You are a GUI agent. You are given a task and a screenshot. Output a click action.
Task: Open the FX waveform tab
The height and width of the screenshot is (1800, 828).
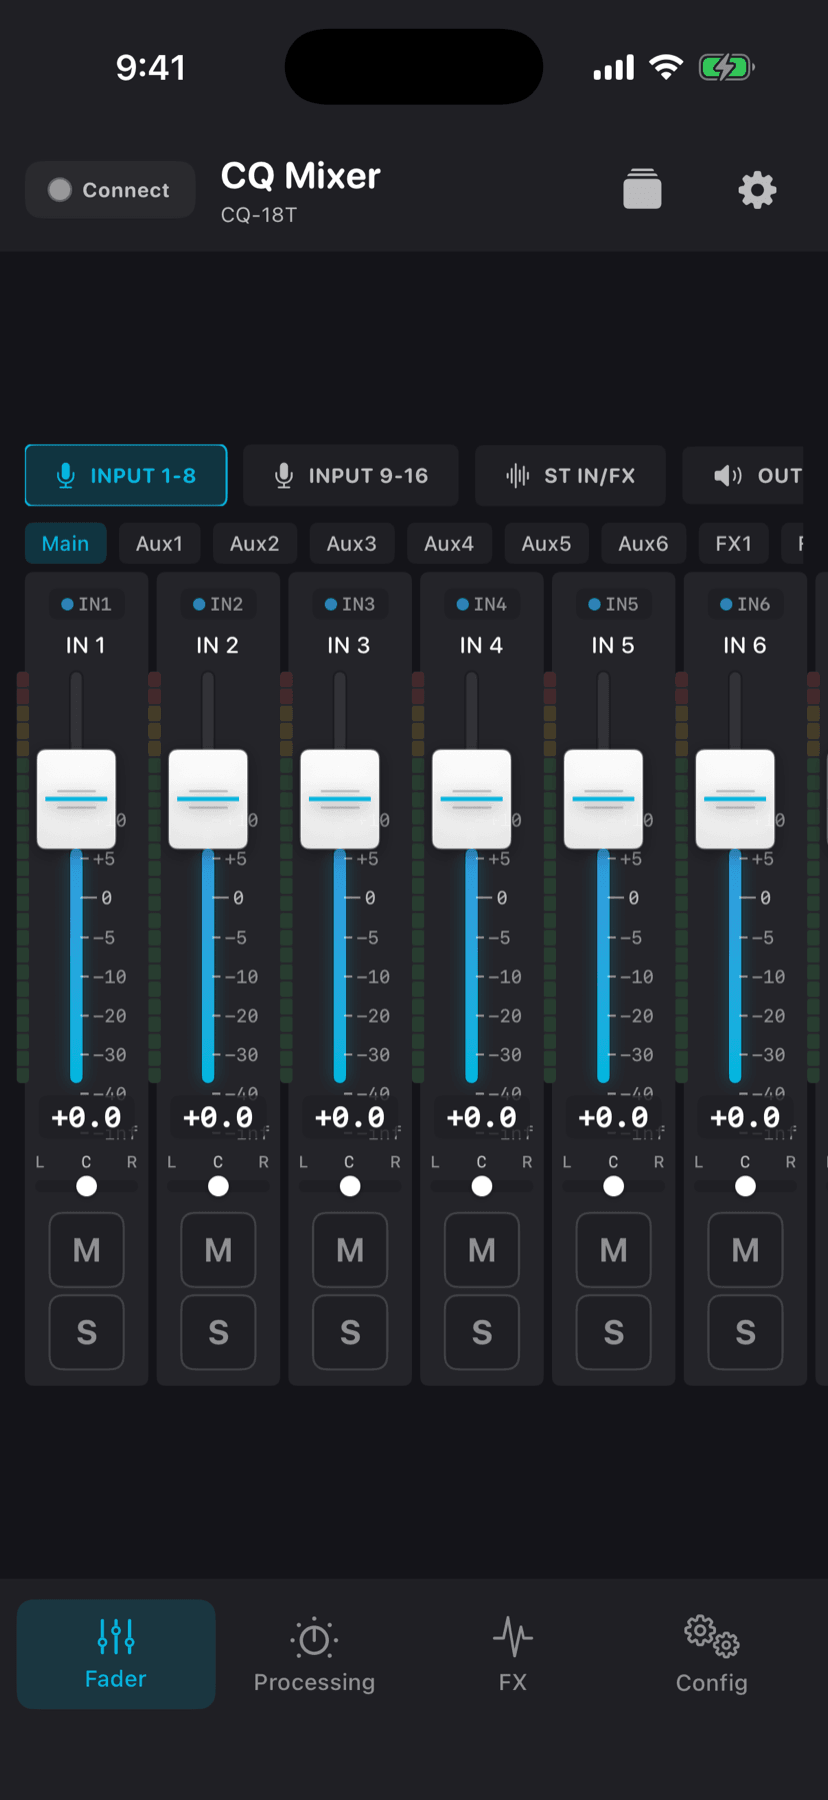click(513, 1654)
